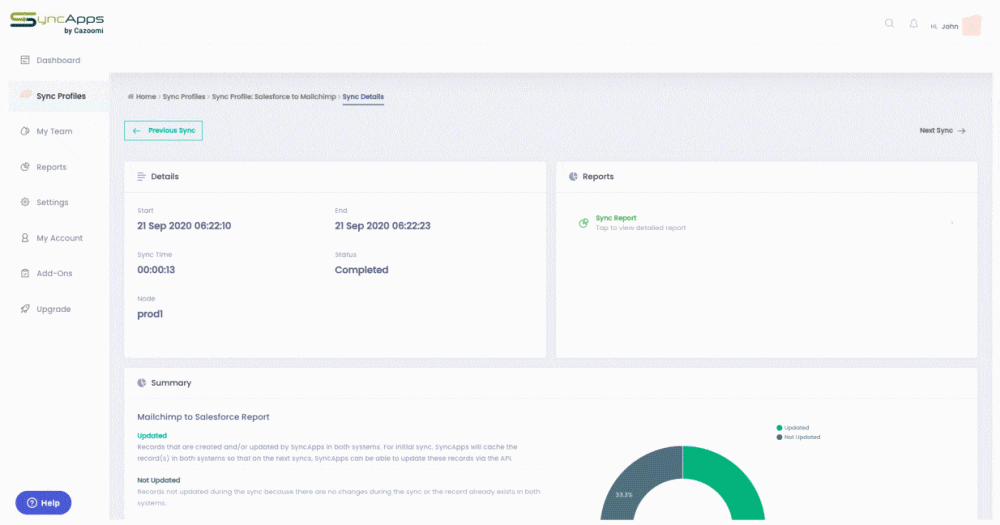Click the node value prod1
The image size is (1000, 525).
tap(150, 314)
